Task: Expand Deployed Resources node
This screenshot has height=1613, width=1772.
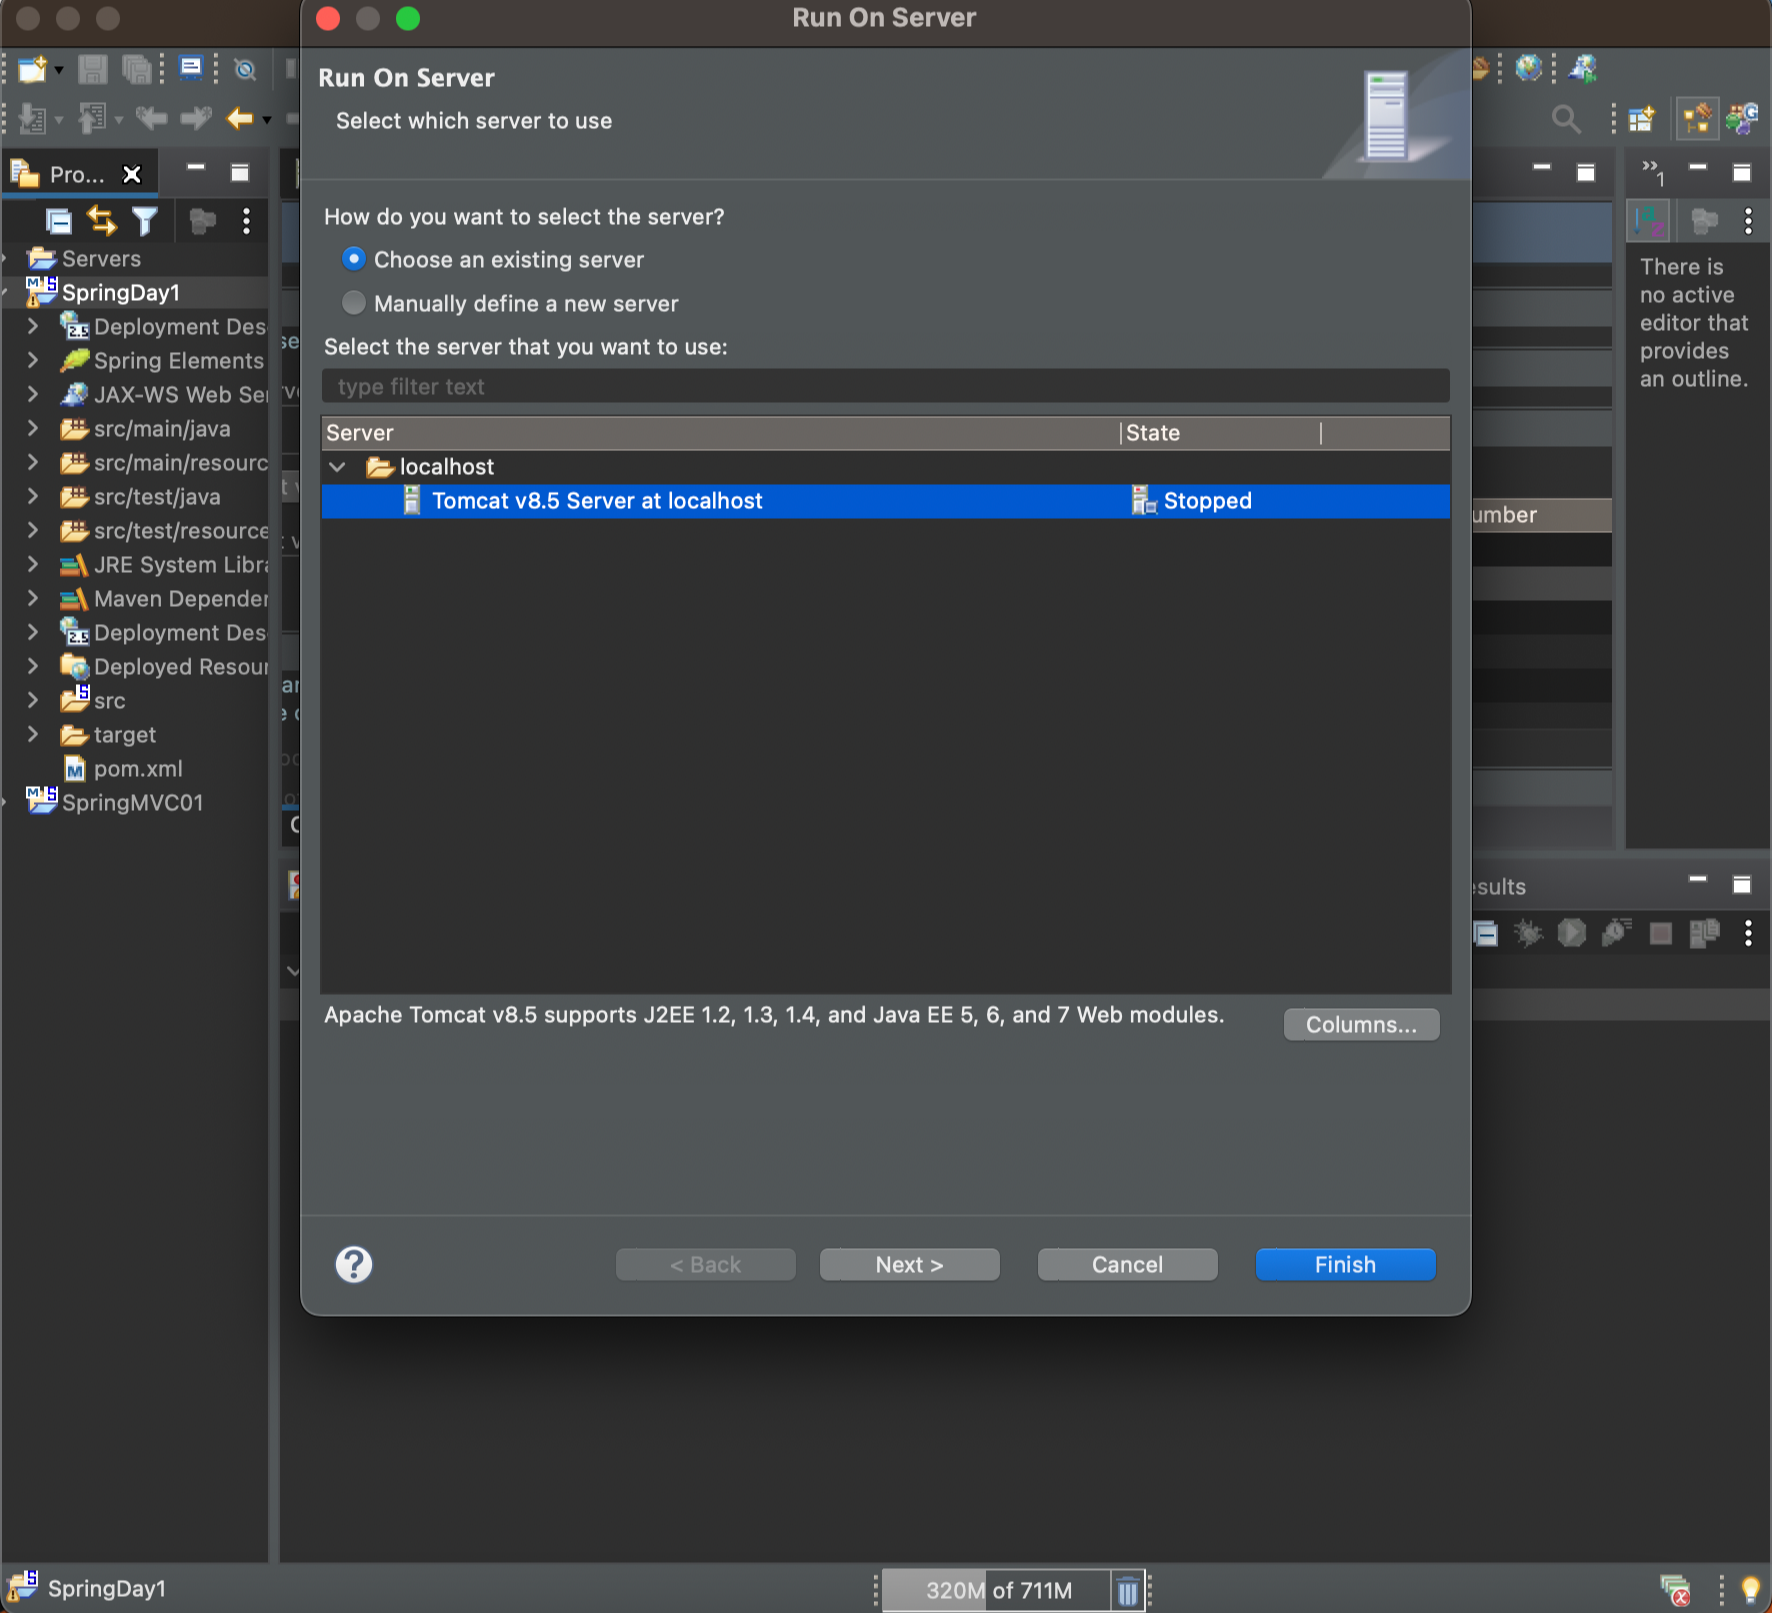Action: [x=33, y=666]
